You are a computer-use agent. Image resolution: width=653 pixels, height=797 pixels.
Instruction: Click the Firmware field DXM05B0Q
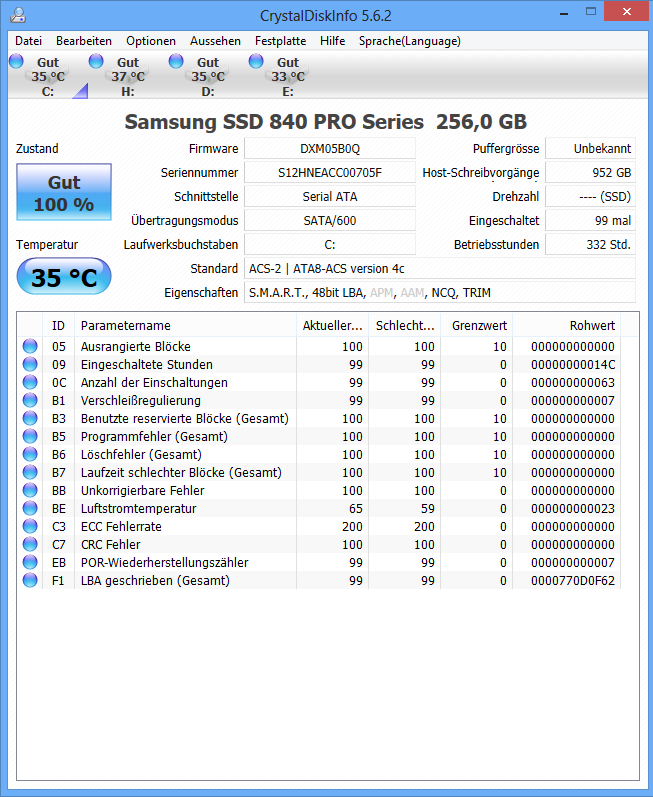[330, 148]
